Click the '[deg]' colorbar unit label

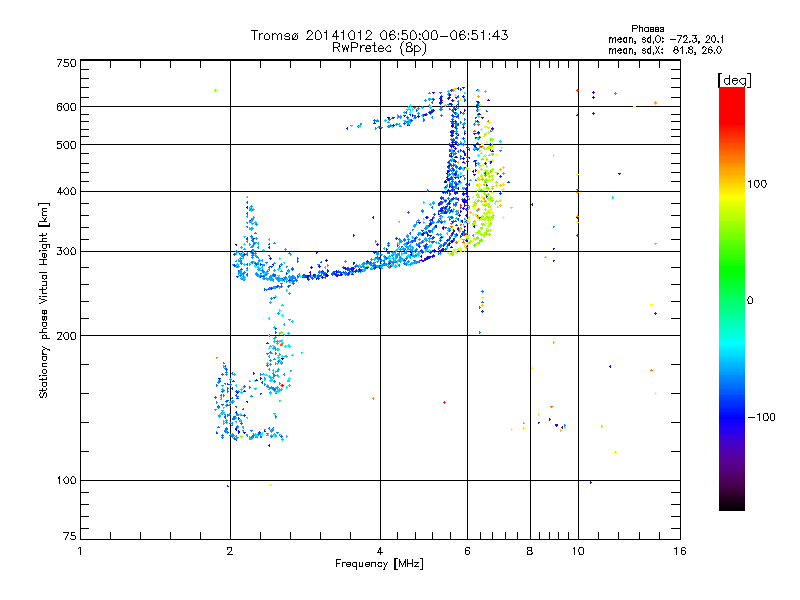click(x=734, y=81)
